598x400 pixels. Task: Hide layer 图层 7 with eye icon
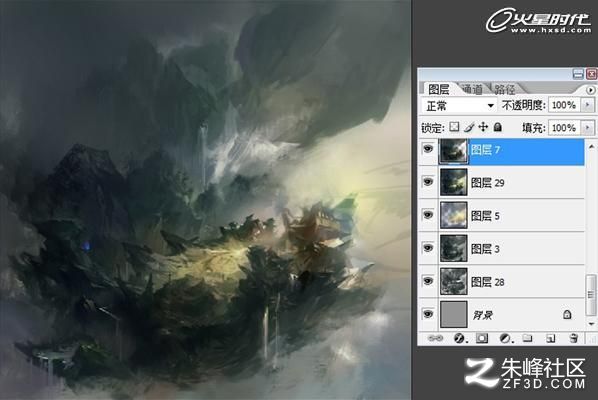(428, 149)
